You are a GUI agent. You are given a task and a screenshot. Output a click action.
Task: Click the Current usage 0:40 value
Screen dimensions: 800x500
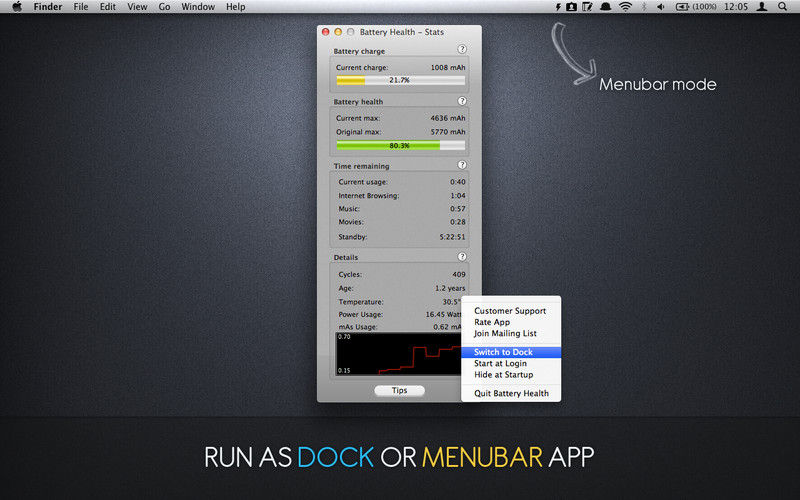coord(458,182)
